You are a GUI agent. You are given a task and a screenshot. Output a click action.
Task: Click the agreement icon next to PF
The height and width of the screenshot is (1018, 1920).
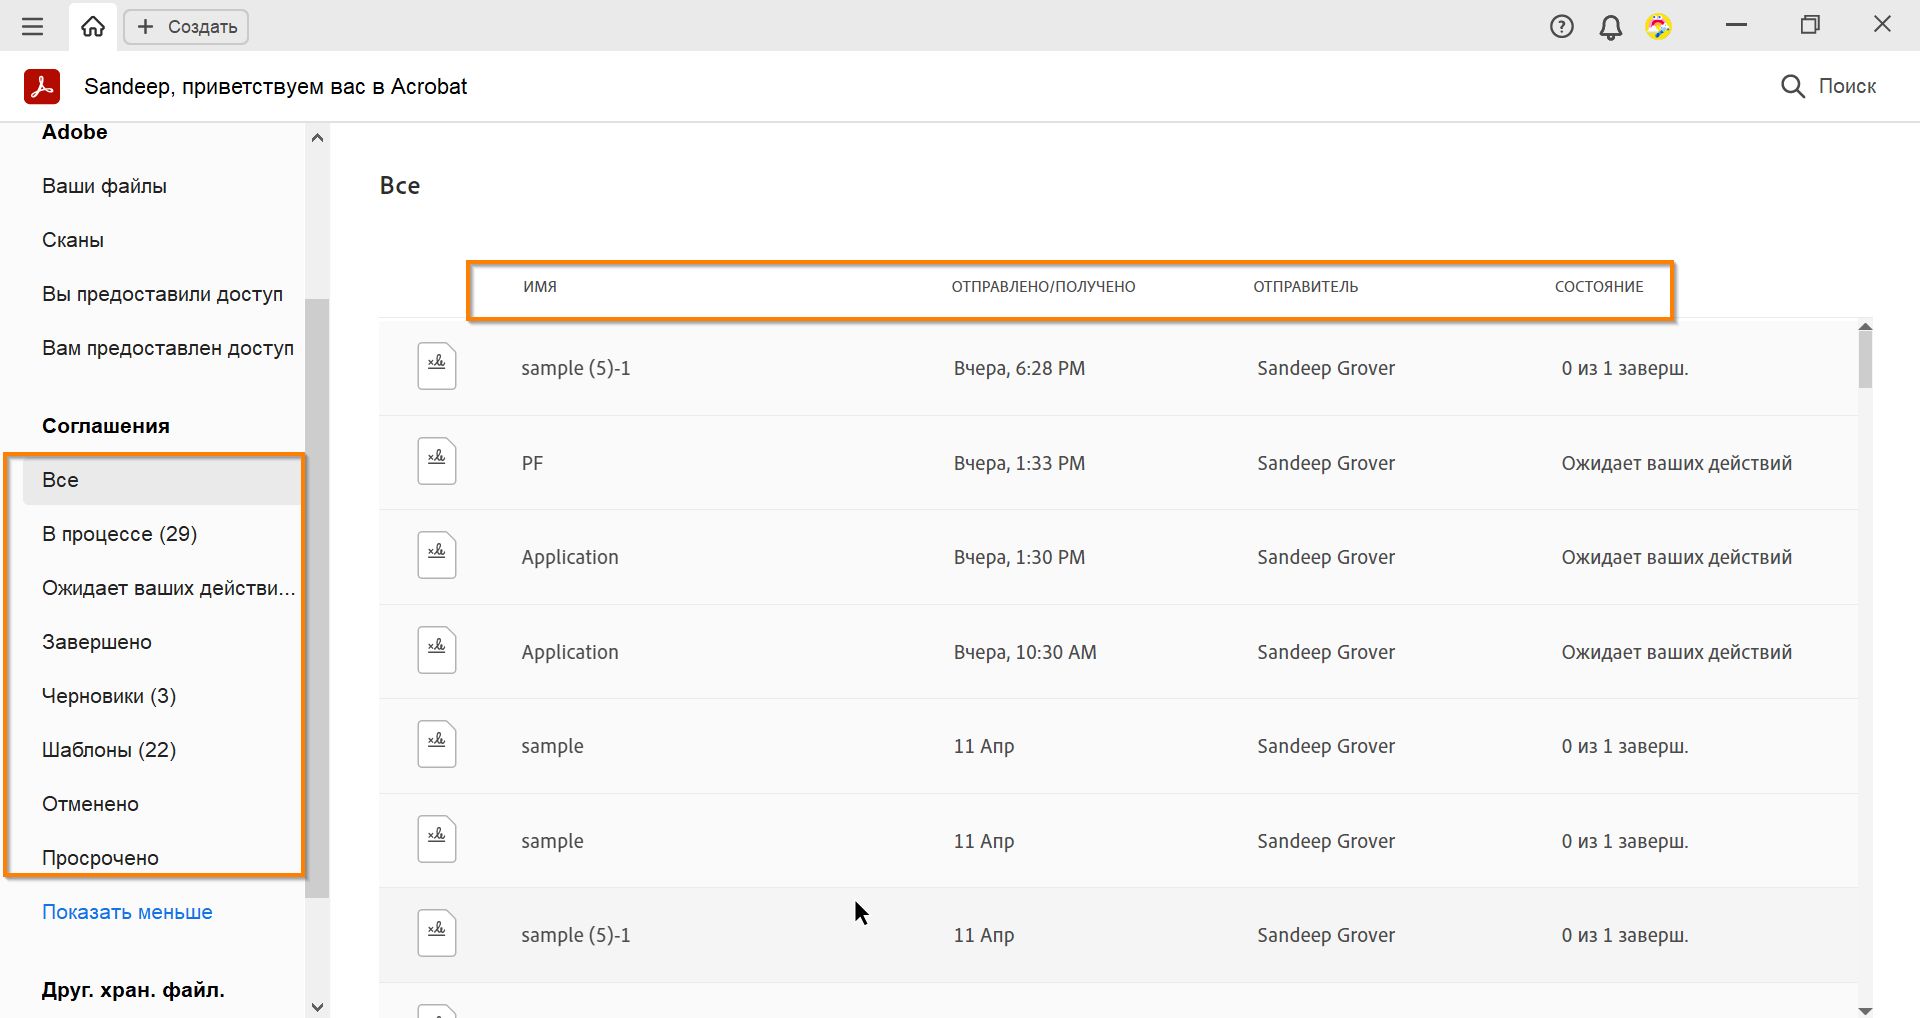(437, 461)
